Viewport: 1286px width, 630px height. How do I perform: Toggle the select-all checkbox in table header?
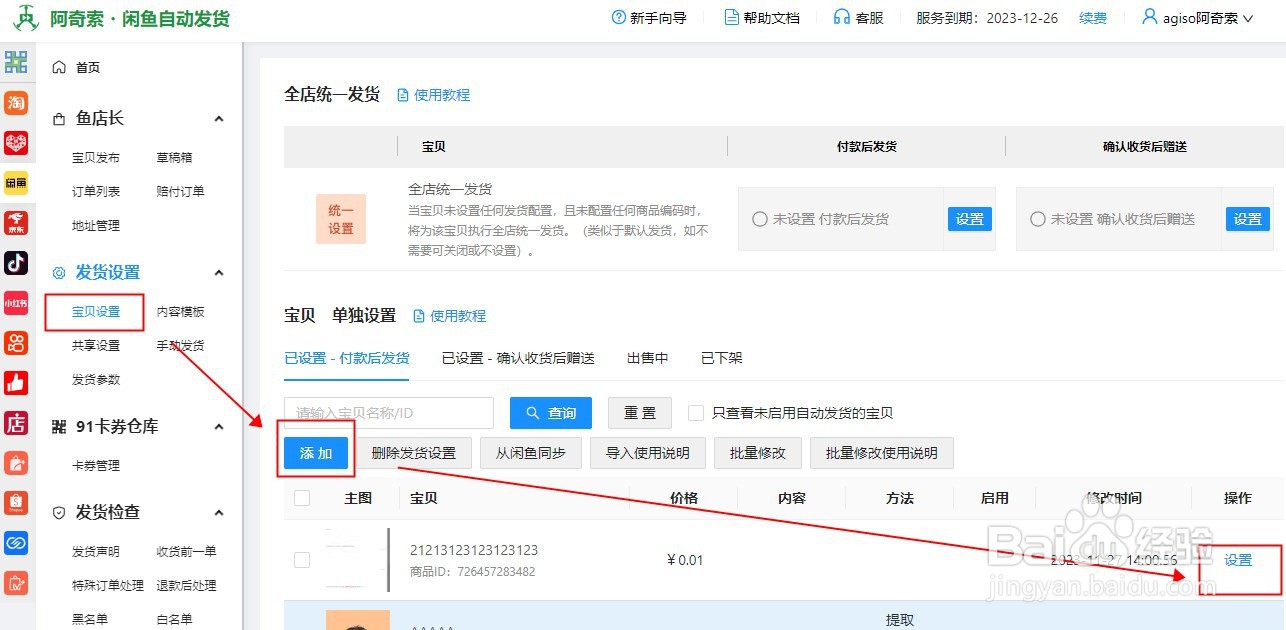(x=302, y=498)
